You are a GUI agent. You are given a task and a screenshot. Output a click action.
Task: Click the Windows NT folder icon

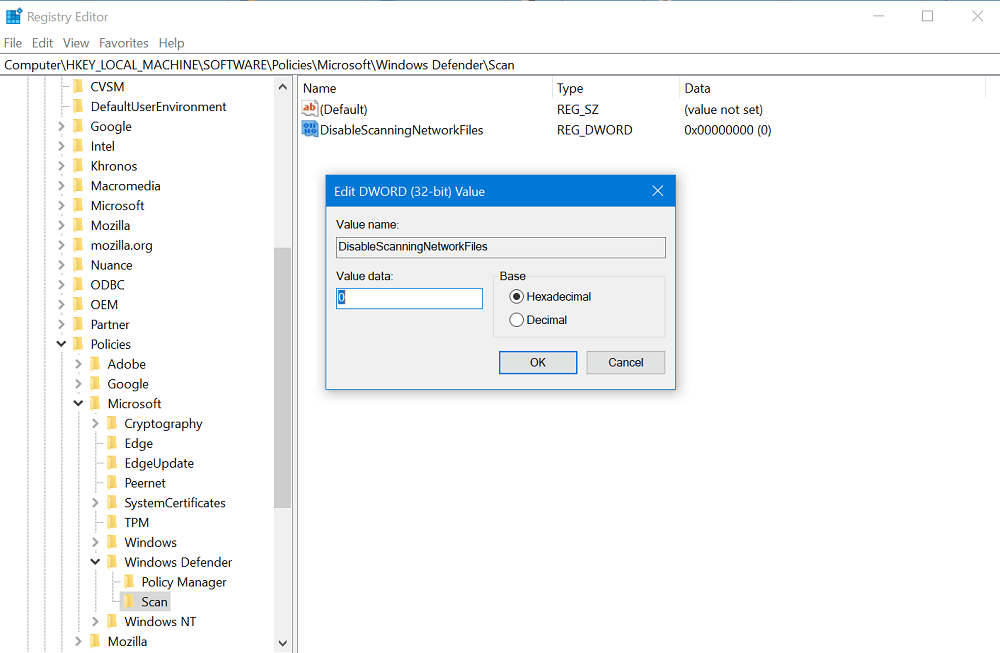tap(112, 621)
